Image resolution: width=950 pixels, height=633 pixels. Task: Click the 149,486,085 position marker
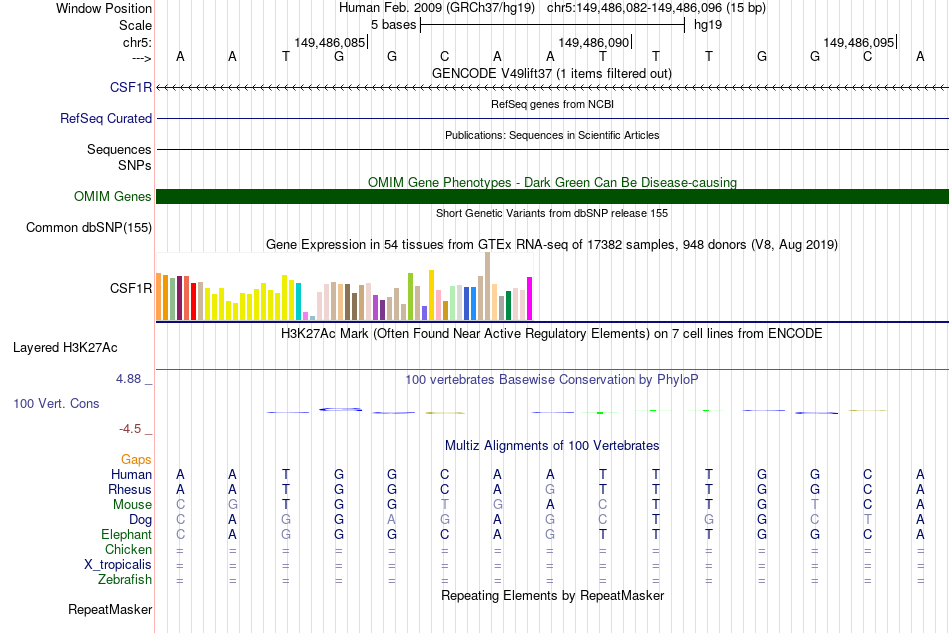pos(330,42)
